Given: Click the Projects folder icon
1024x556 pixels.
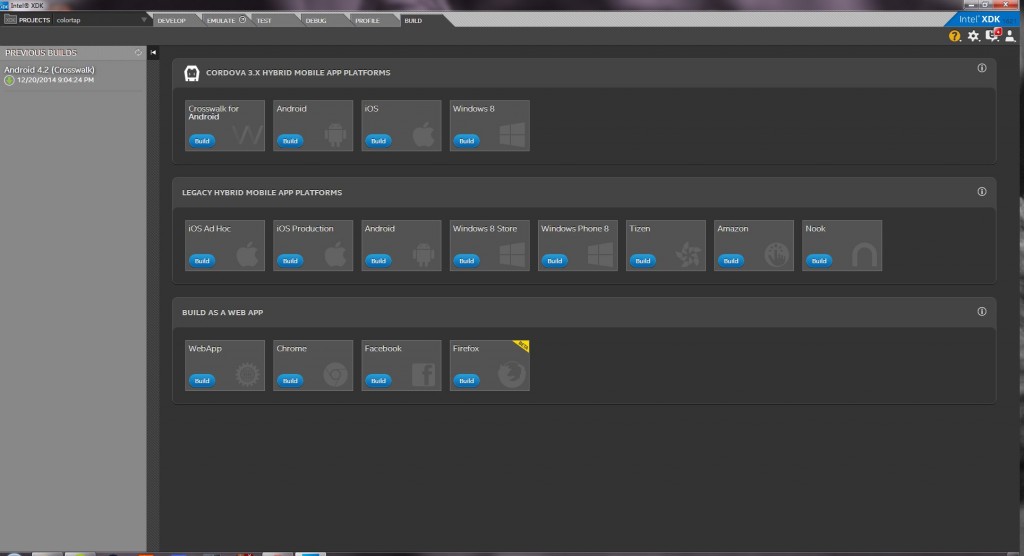Looking at the screenshot, I should click(10, 20).
